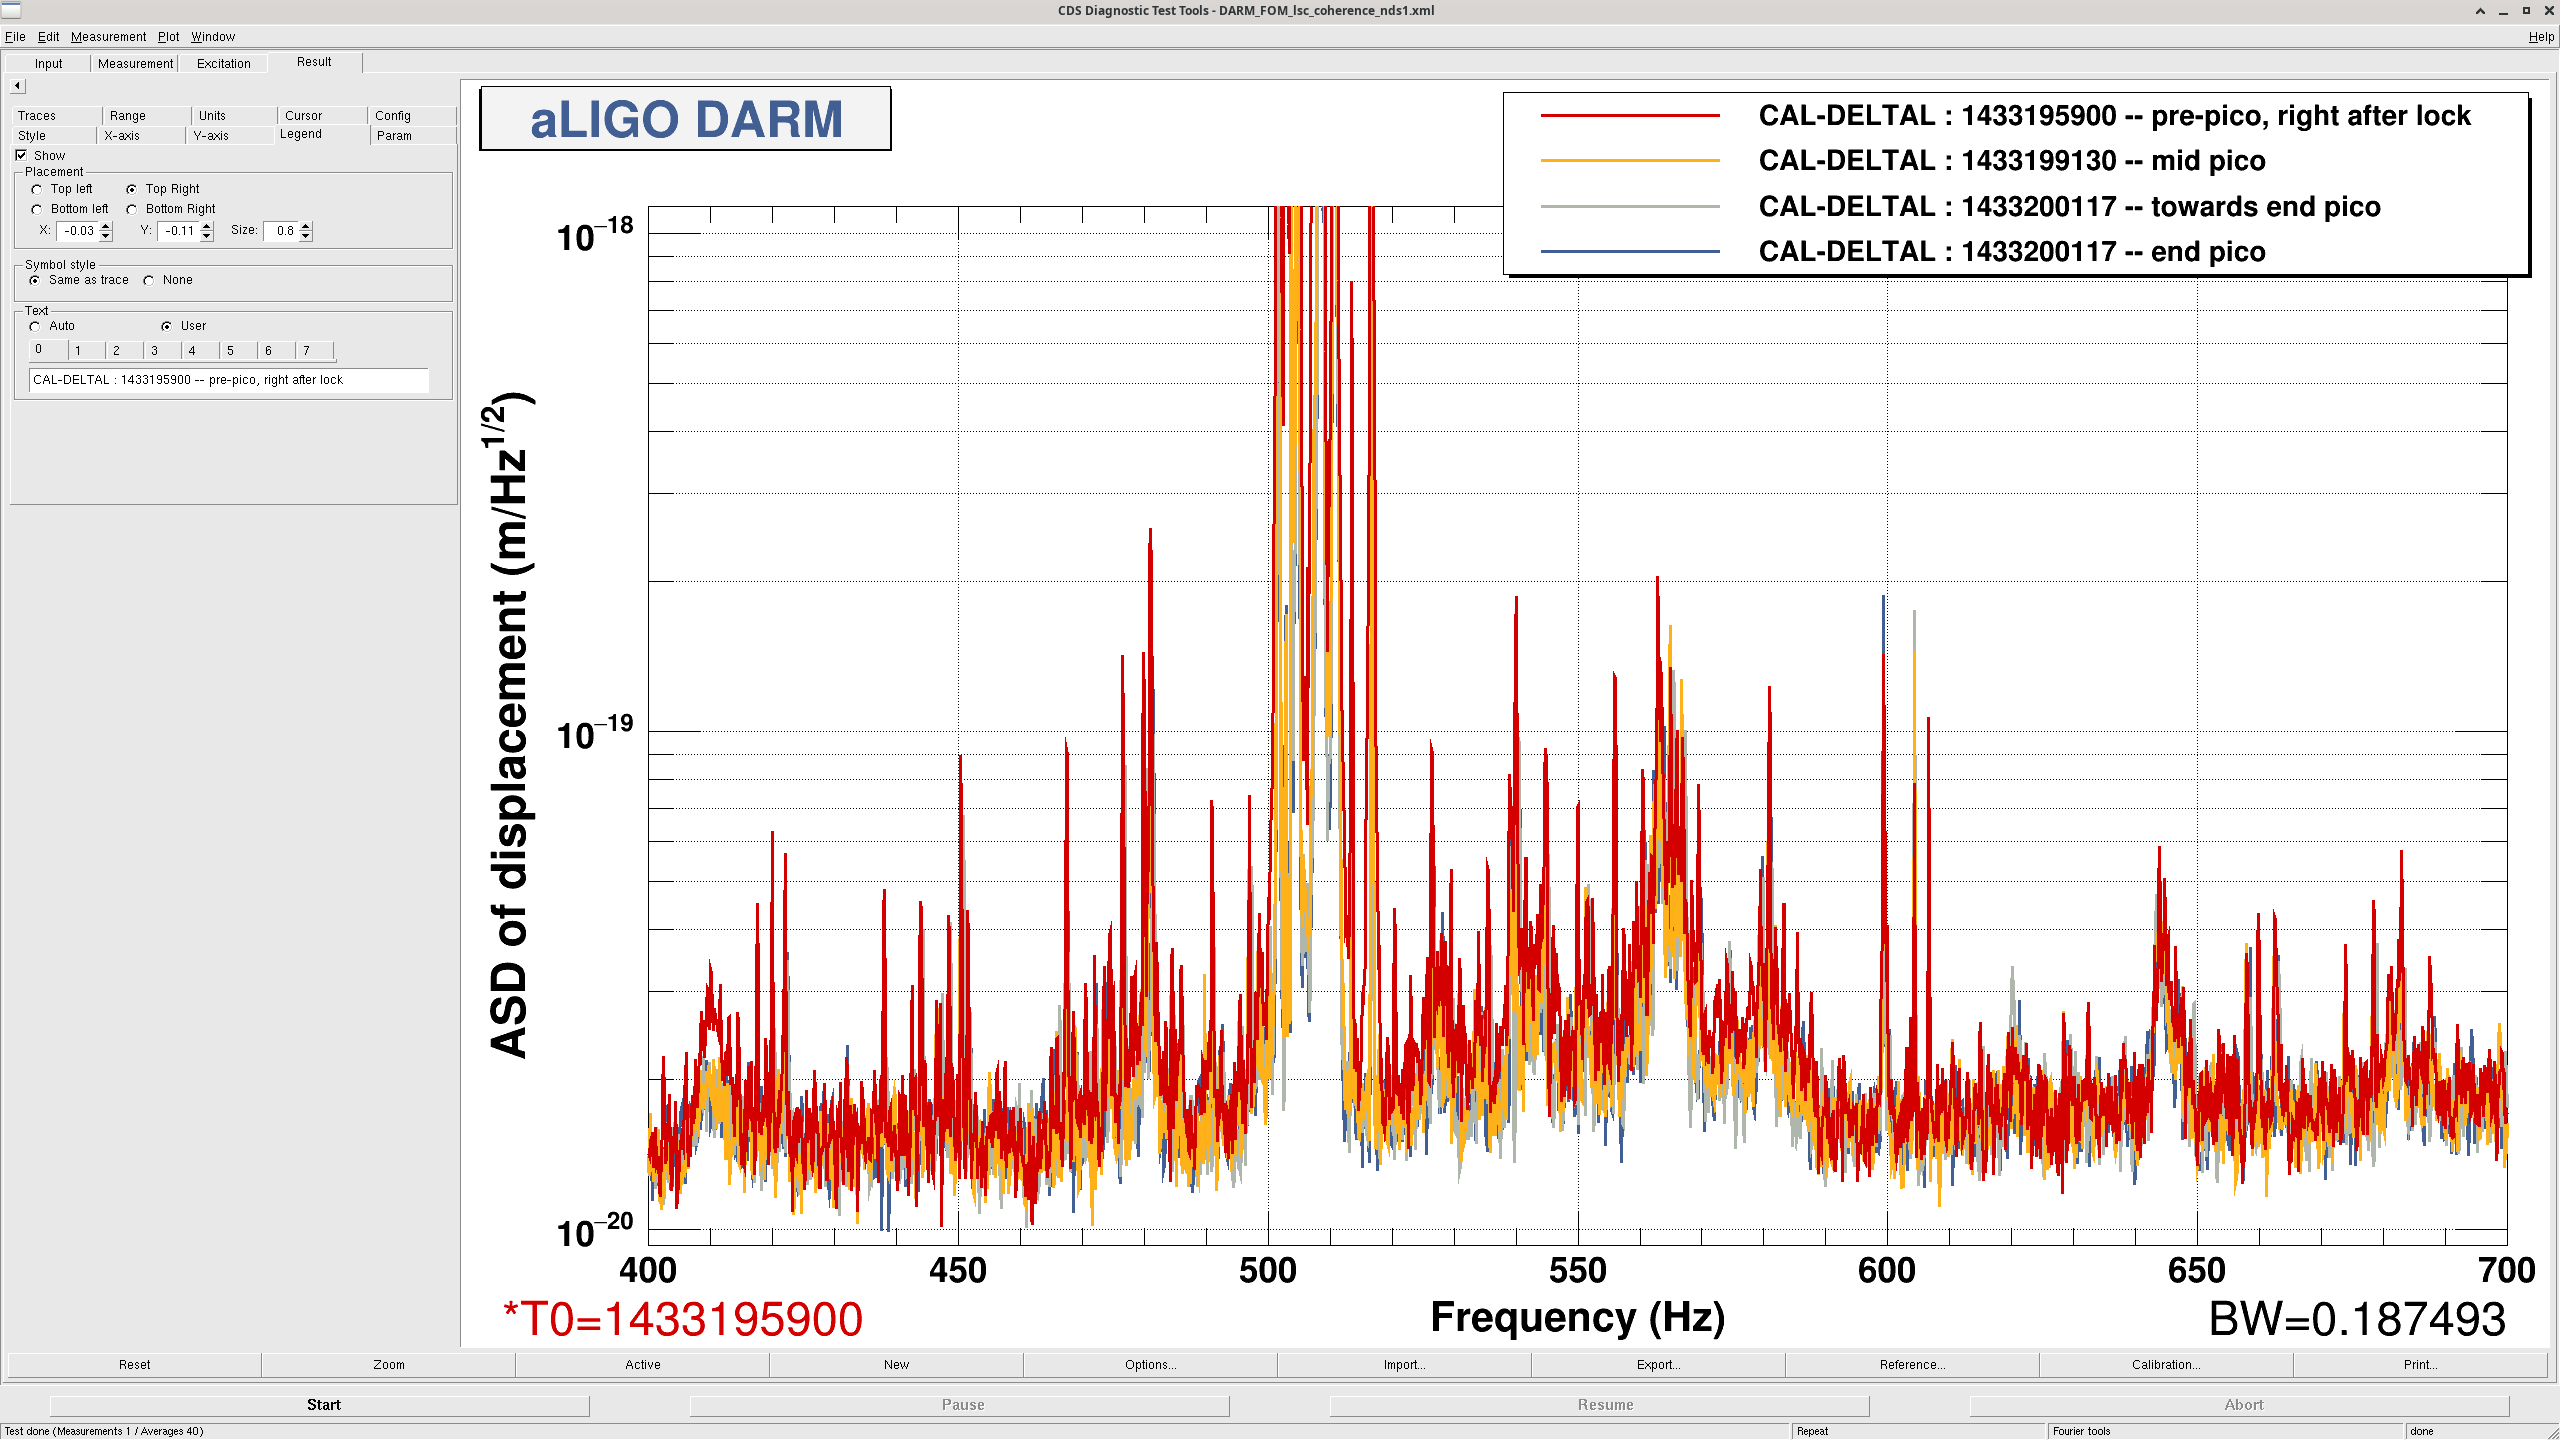Open the Calibration dialog
The image size is (2560, 1440).
(x=2167, y=1365)
